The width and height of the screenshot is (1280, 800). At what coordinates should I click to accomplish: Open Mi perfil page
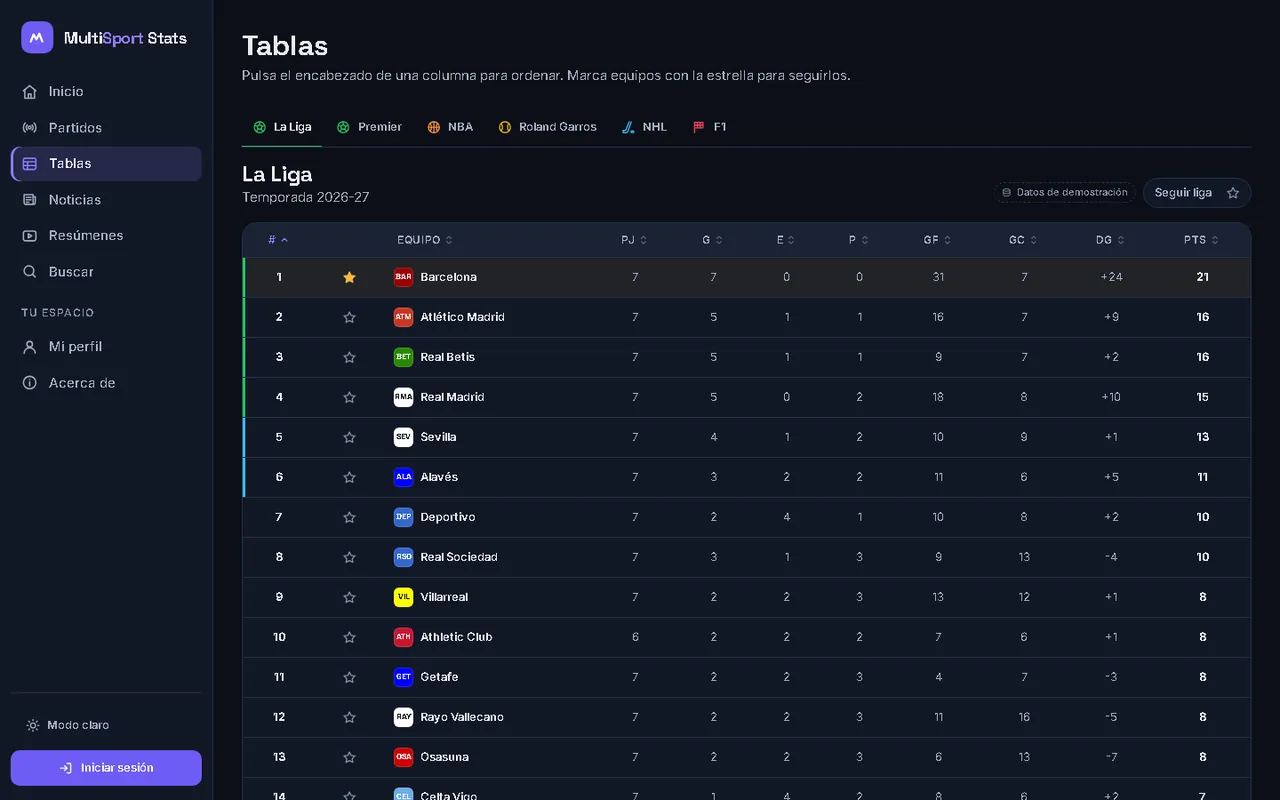(106, 346)
